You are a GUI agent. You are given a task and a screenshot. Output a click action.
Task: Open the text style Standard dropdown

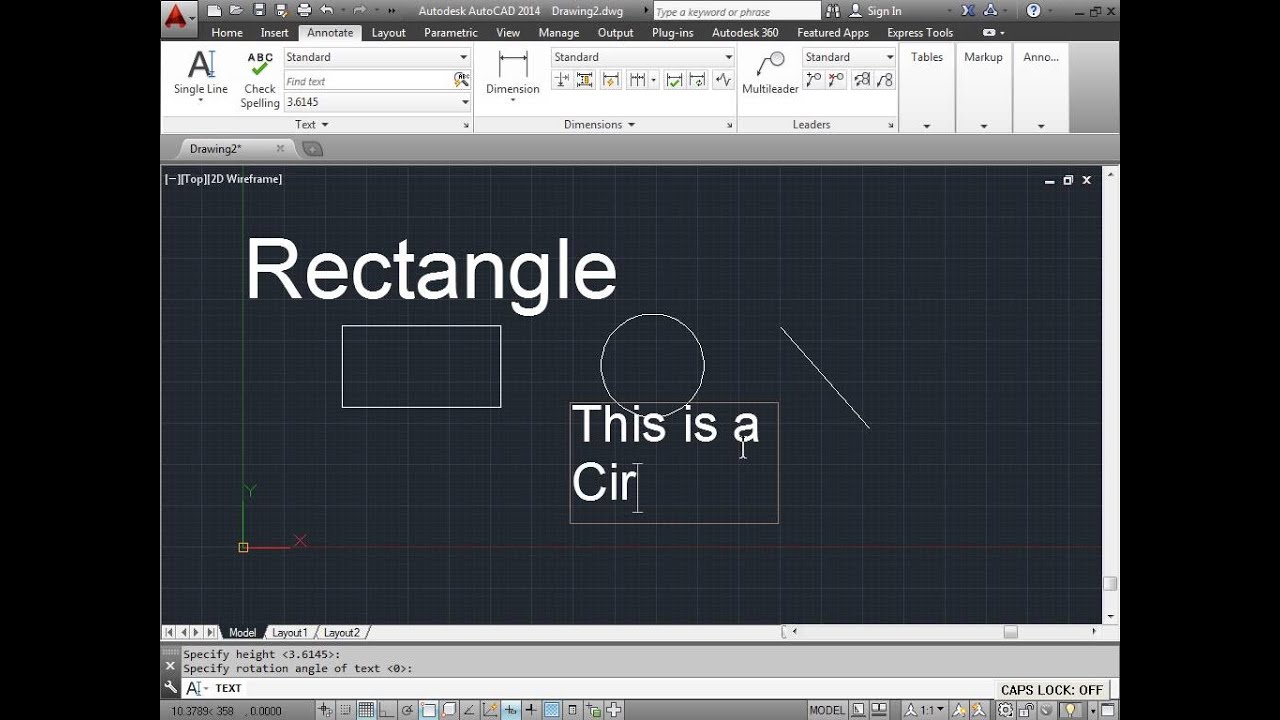(377, 57)
